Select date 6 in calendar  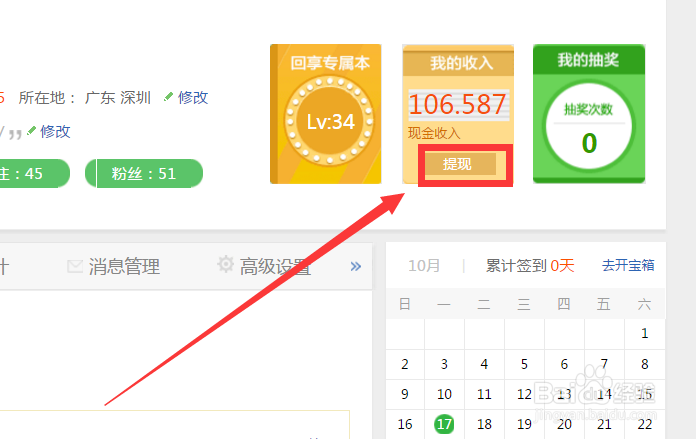click(x=564, y=364)
